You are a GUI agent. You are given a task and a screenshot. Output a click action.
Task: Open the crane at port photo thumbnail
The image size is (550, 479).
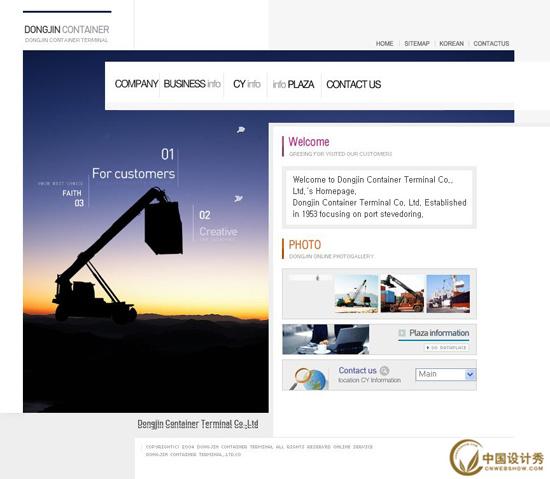pos(356,294)
